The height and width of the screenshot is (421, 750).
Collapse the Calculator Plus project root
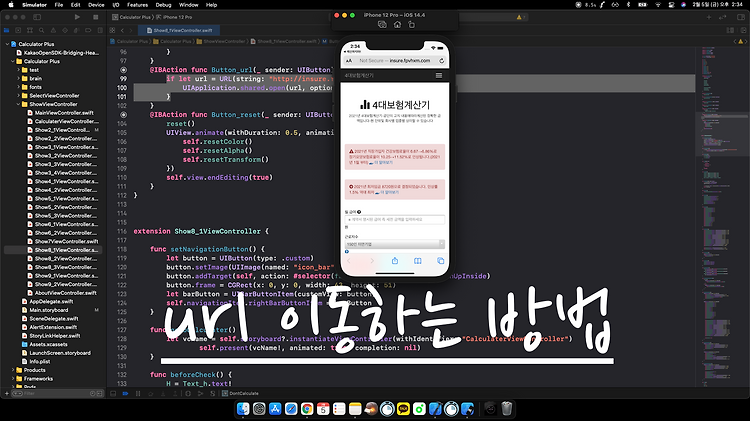[x=7, y=44]
